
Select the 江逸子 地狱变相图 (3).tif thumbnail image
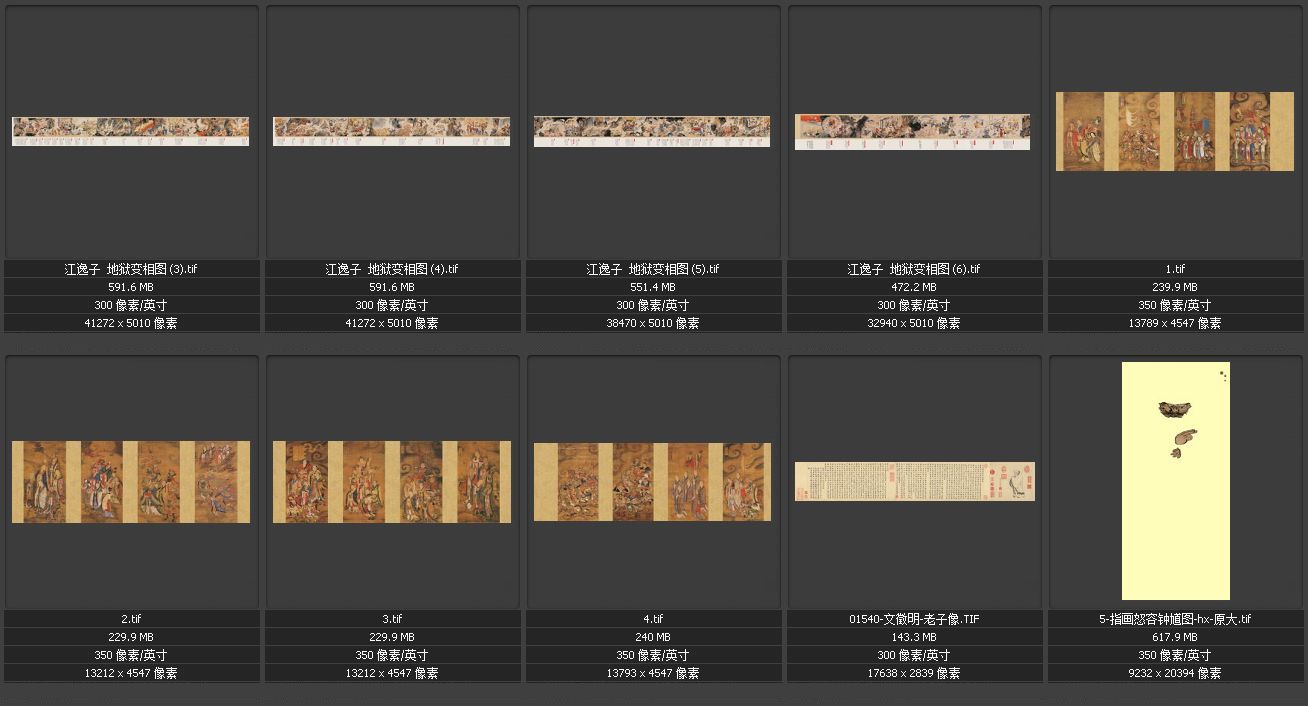tap(130, 131)
